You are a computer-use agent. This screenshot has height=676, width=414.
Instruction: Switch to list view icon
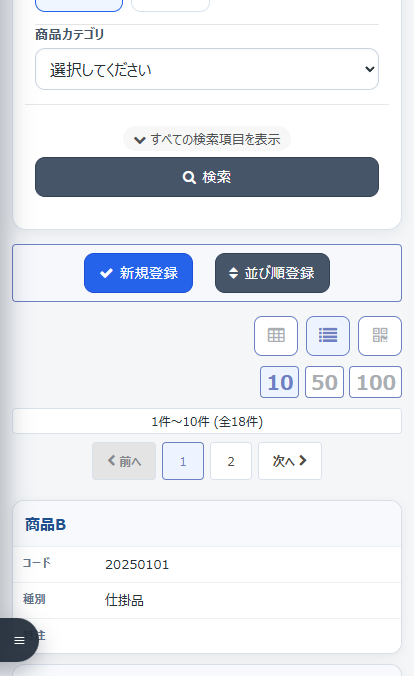point(328,336)
